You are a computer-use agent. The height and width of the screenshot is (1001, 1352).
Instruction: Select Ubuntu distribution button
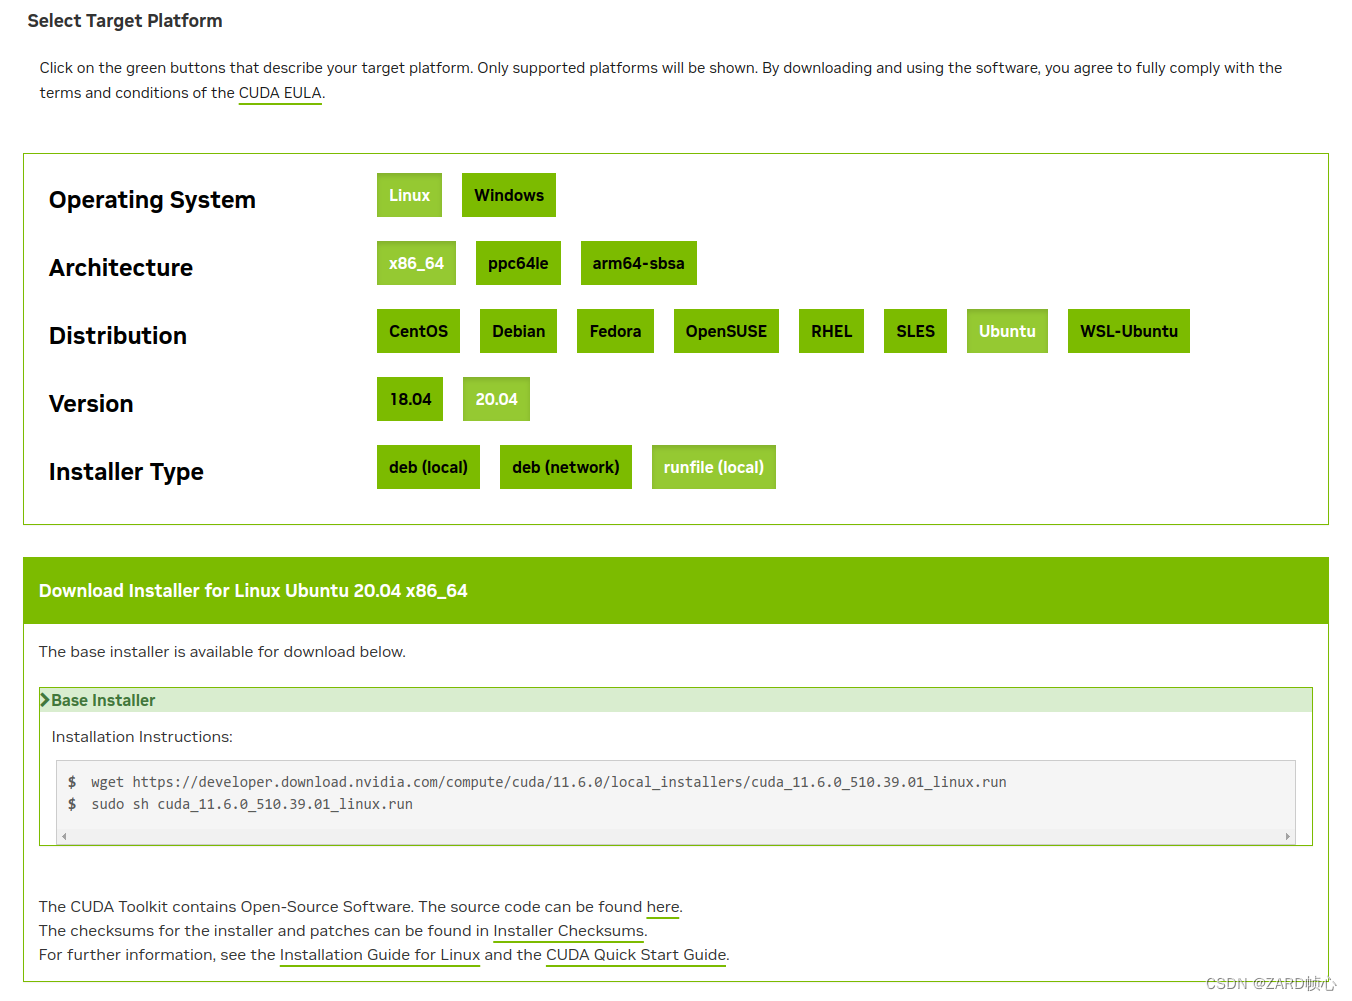[1007, 331]
